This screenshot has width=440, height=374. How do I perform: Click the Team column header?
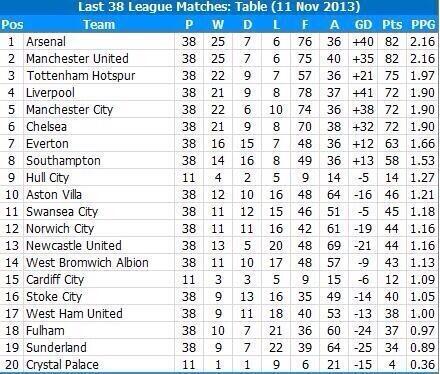[99, 25]
